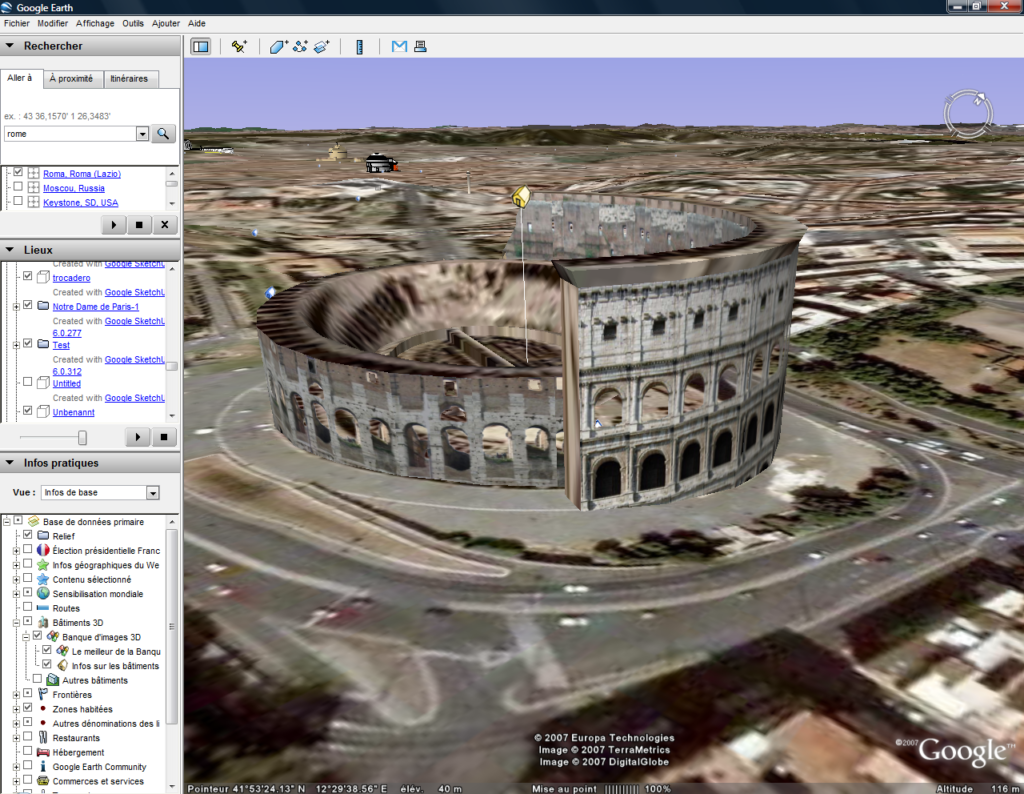Click the French flag election layer icon

click(x=43, y=550)
